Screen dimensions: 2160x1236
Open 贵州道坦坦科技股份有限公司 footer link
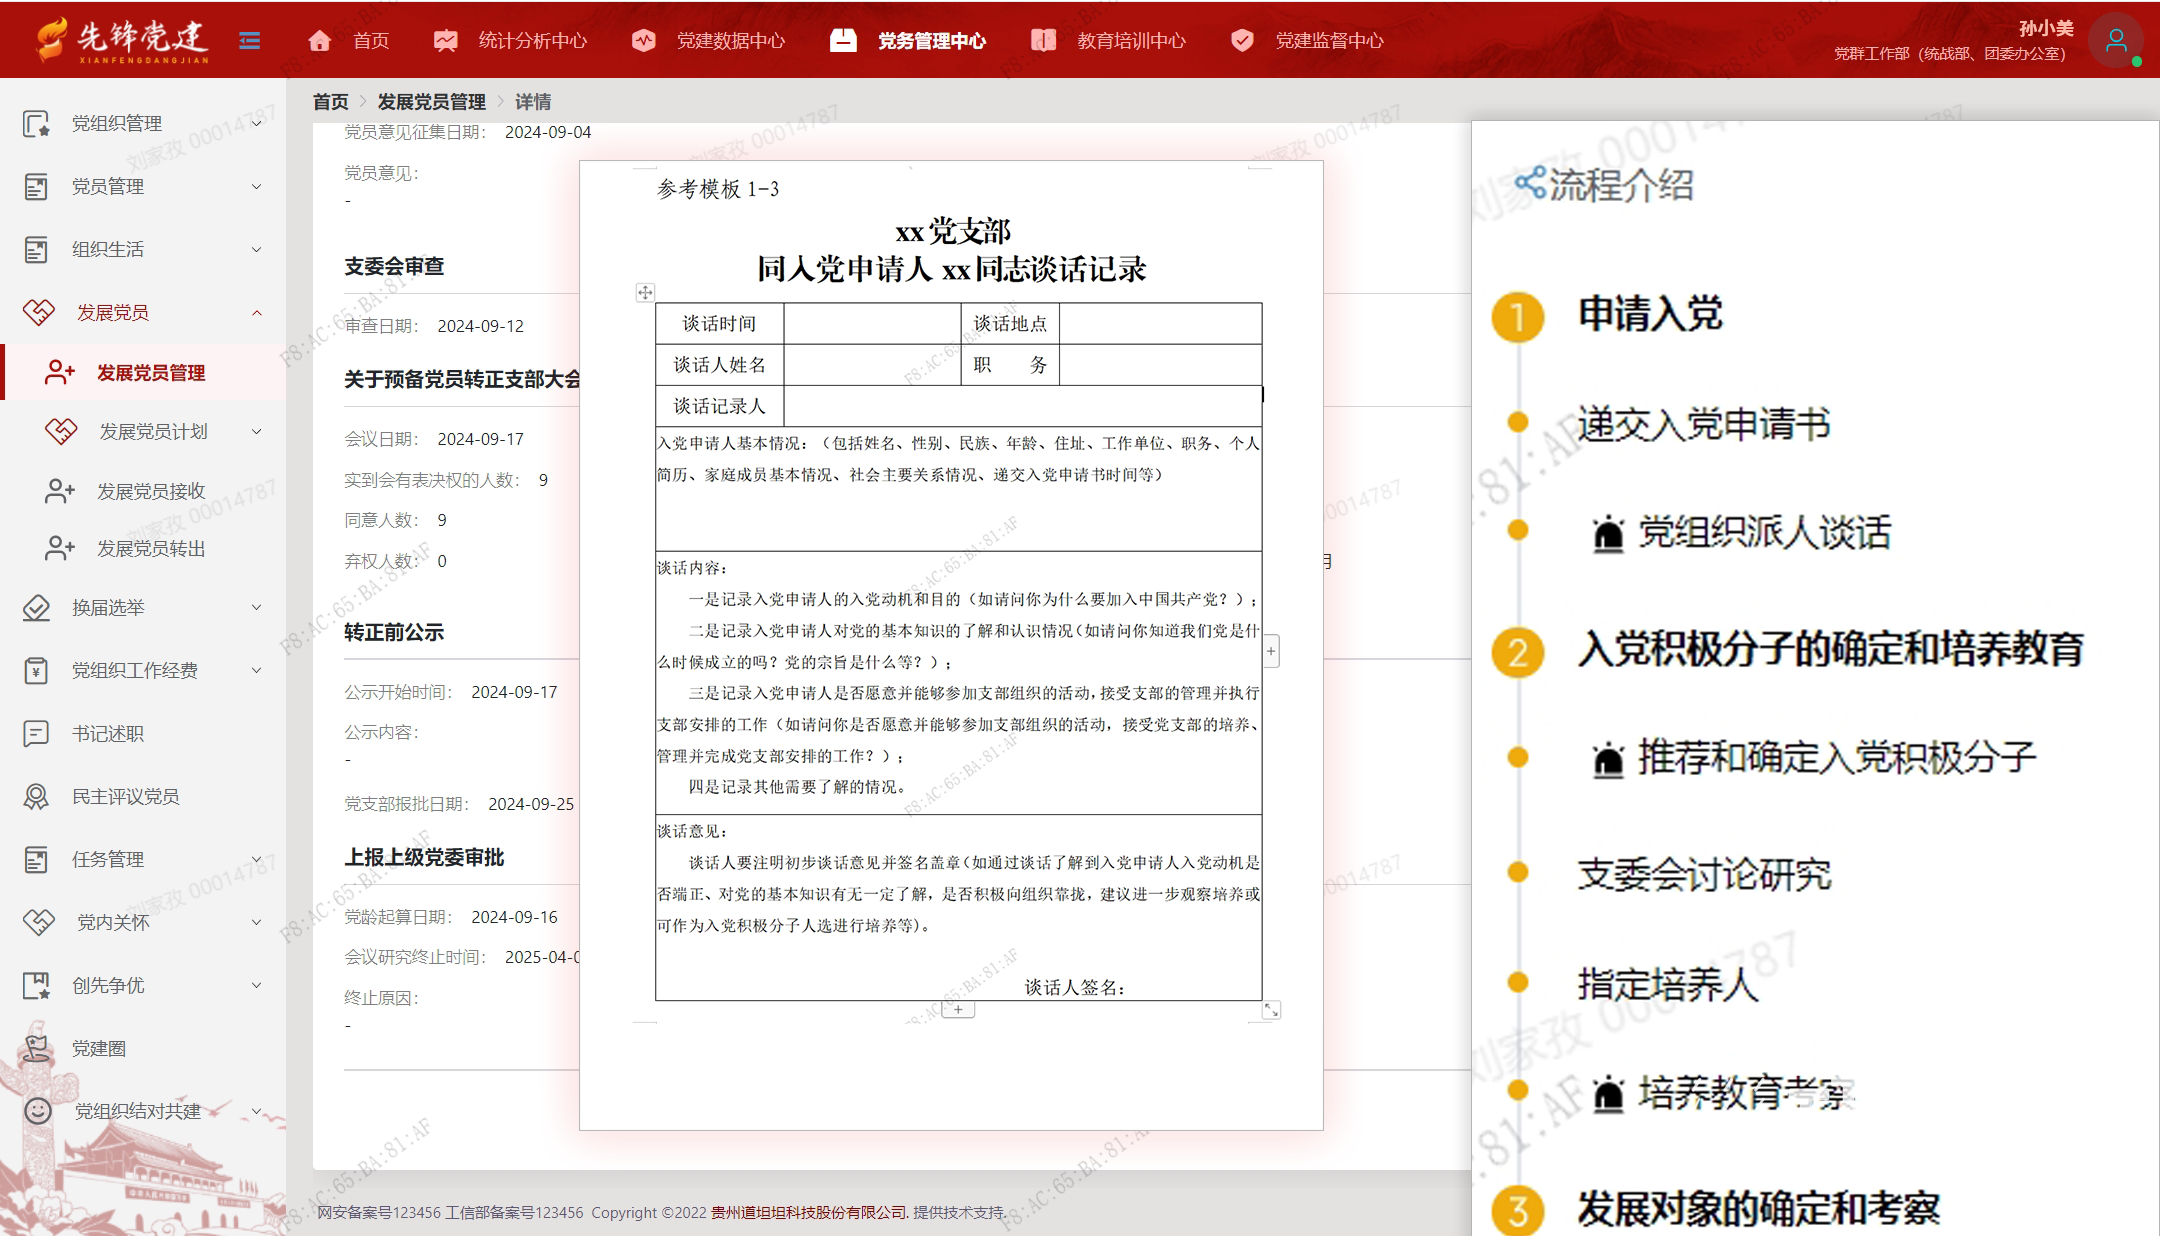point(810,1212)
